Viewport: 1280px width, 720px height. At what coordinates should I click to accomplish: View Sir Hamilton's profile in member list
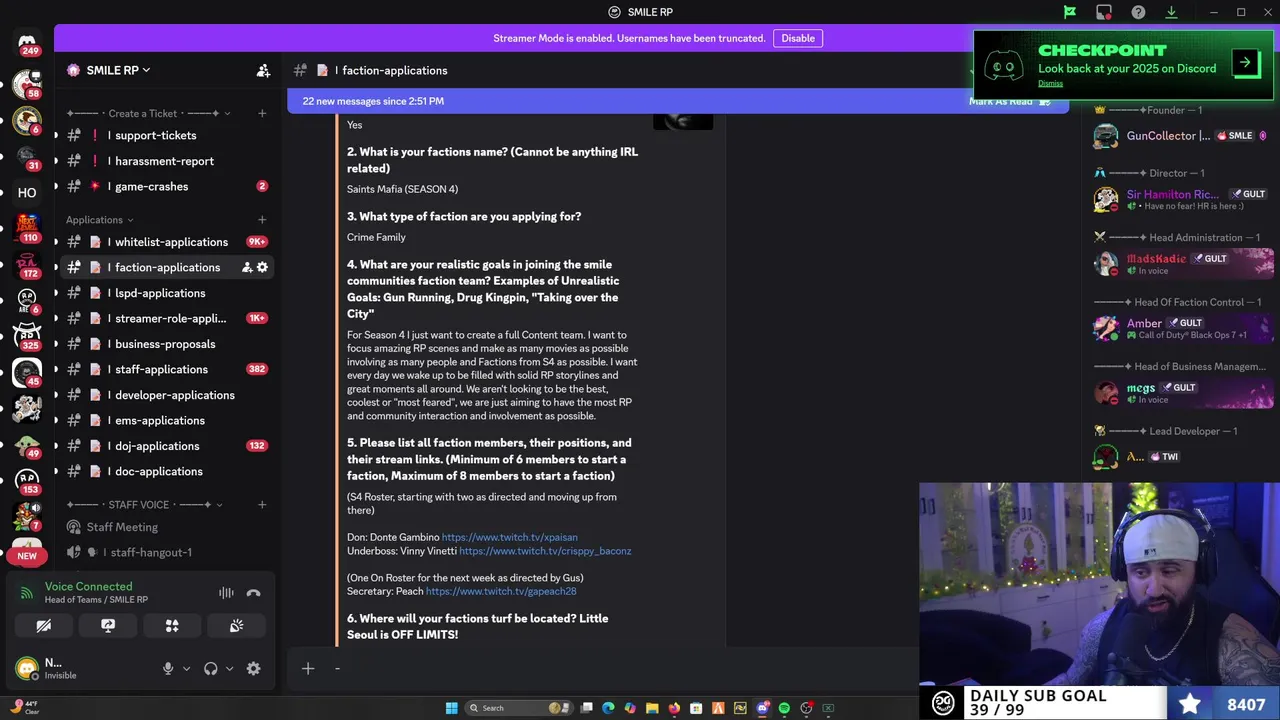tap(1182, 199)
